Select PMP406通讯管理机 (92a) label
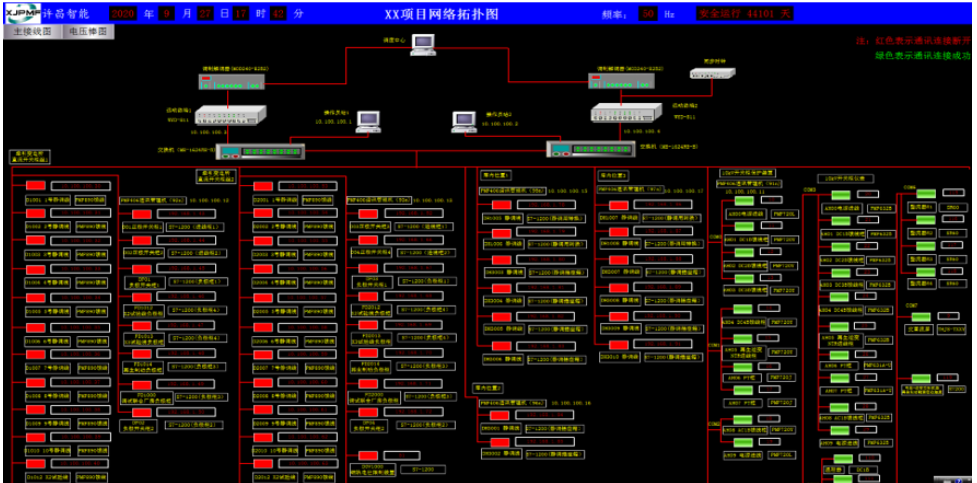 (x=153, y=200)
